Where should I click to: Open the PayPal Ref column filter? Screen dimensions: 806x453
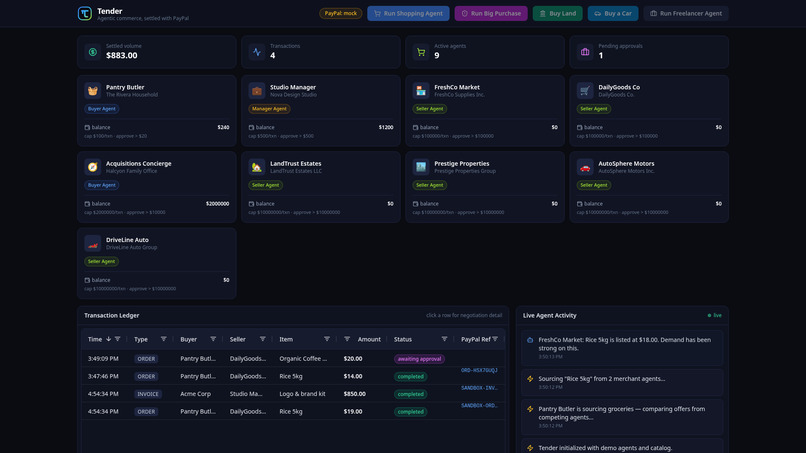(495, 339)
